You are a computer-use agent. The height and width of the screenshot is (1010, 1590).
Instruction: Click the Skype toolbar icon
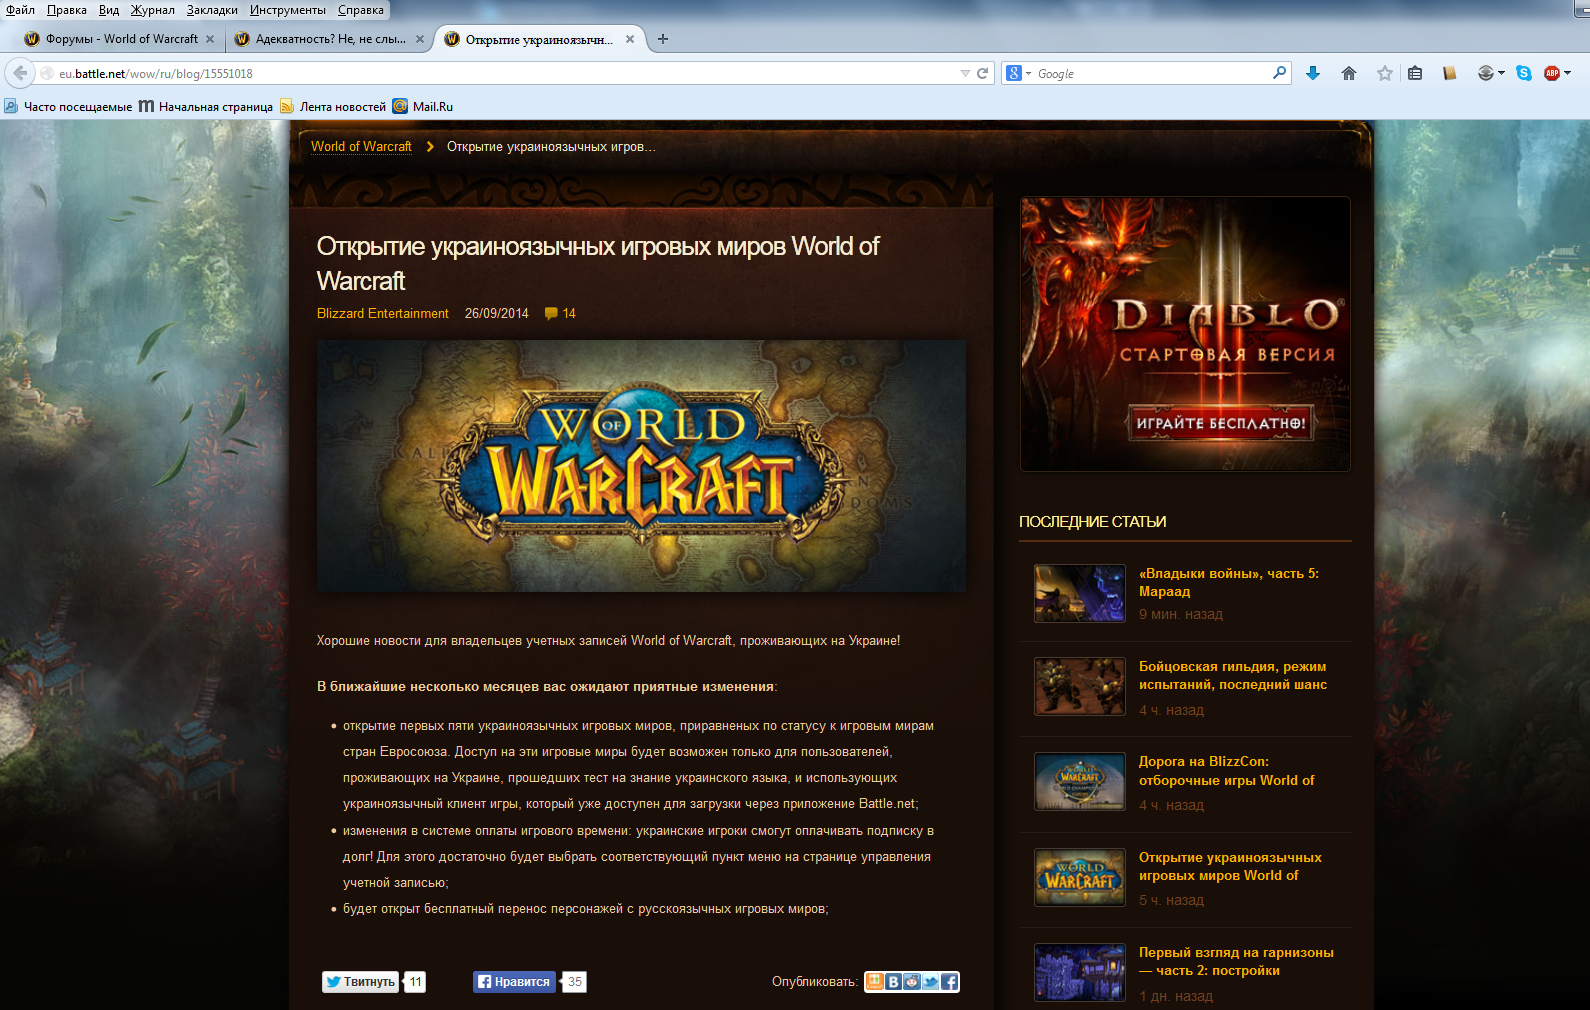point(1524,73)
